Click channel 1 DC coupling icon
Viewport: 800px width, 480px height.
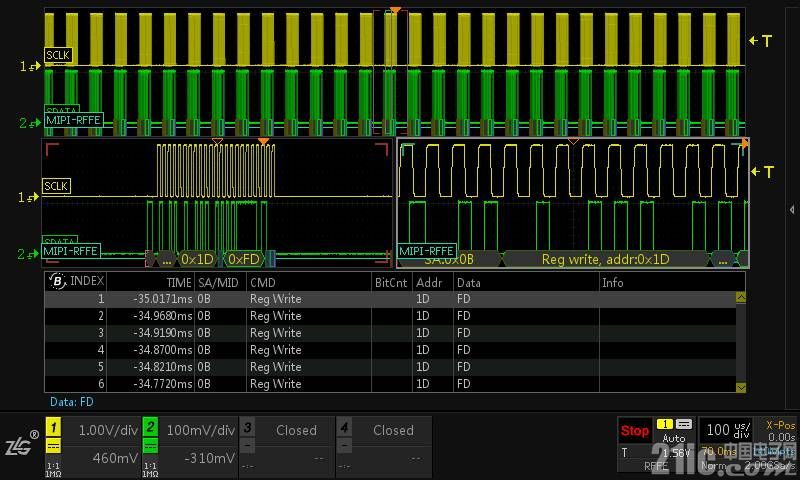(x=54, y=446)
